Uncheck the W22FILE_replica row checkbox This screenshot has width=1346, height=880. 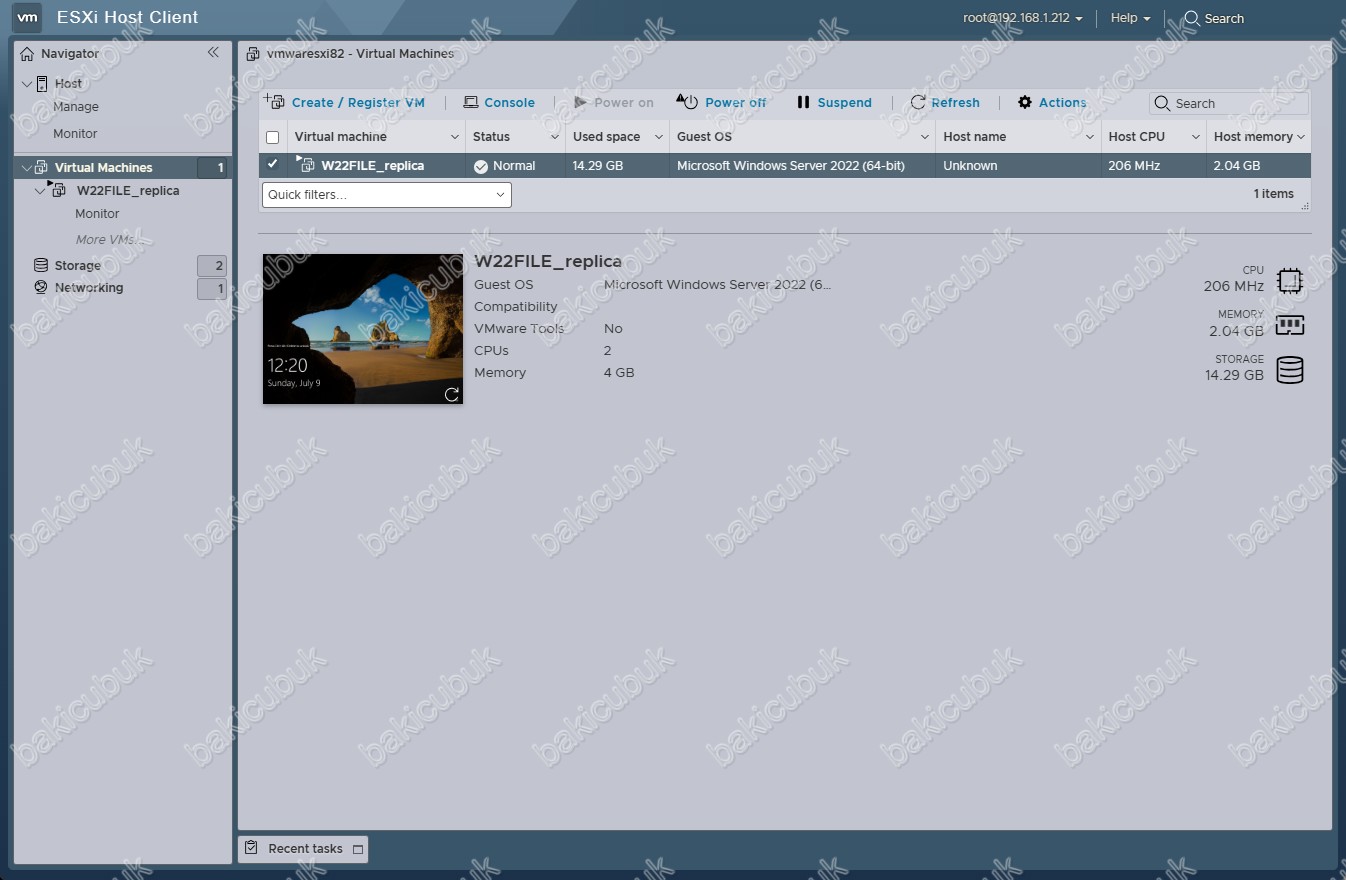(272, 165)
